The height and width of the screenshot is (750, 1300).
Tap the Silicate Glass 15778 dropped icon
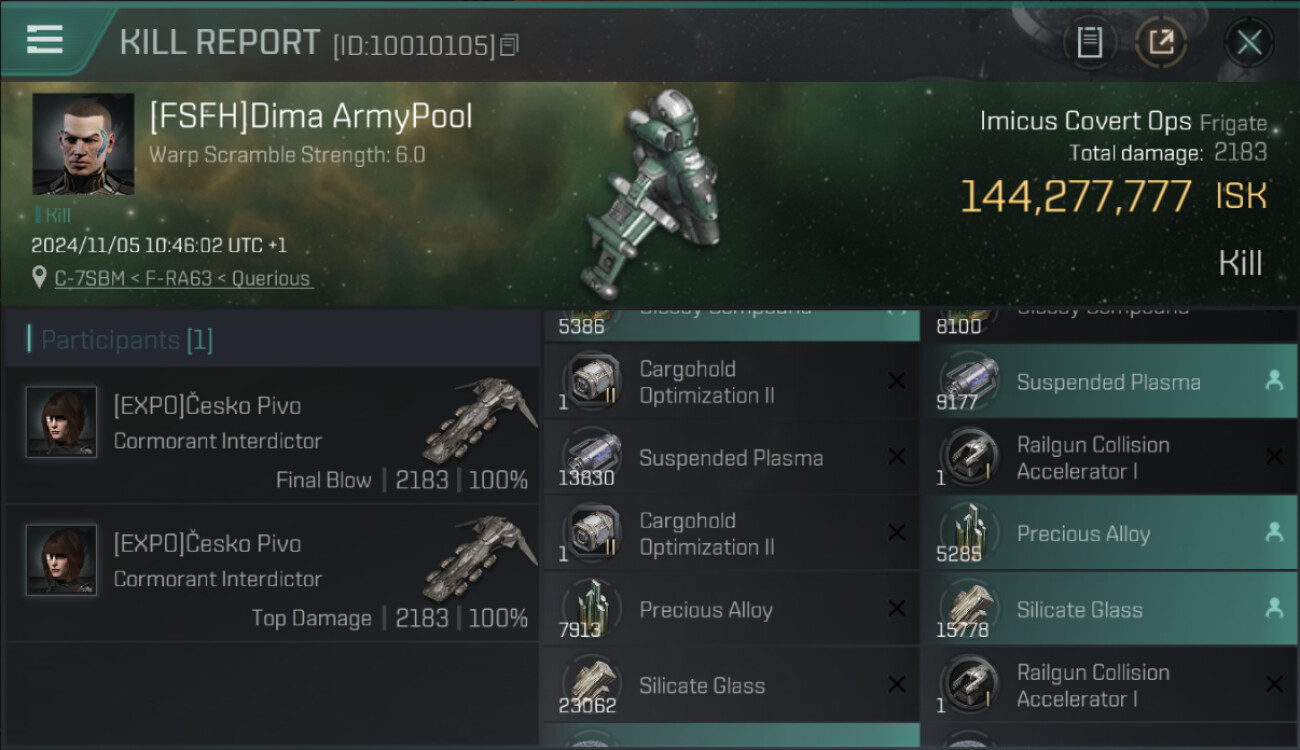[x=1273, y=607]
